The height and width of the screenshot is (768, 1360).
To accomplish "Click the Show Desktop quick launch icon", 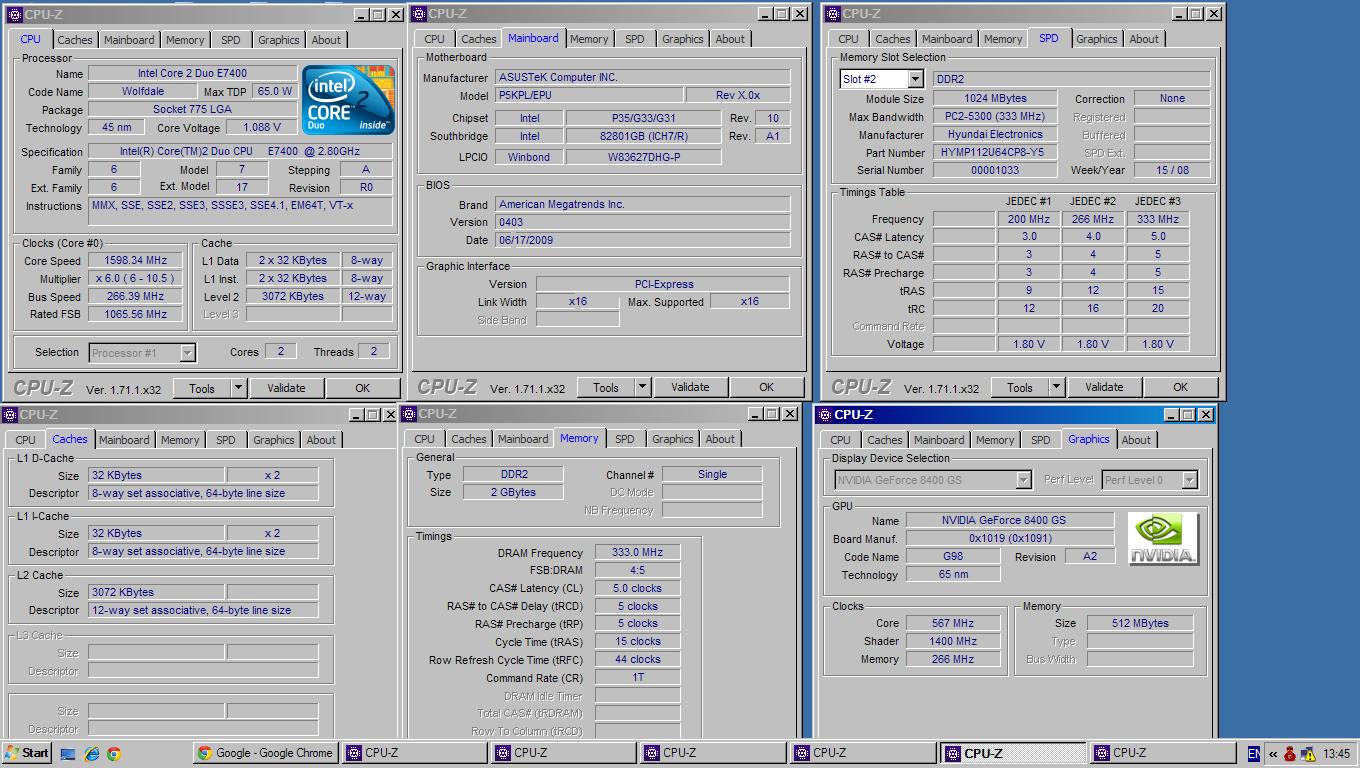I will pos(69,754).
